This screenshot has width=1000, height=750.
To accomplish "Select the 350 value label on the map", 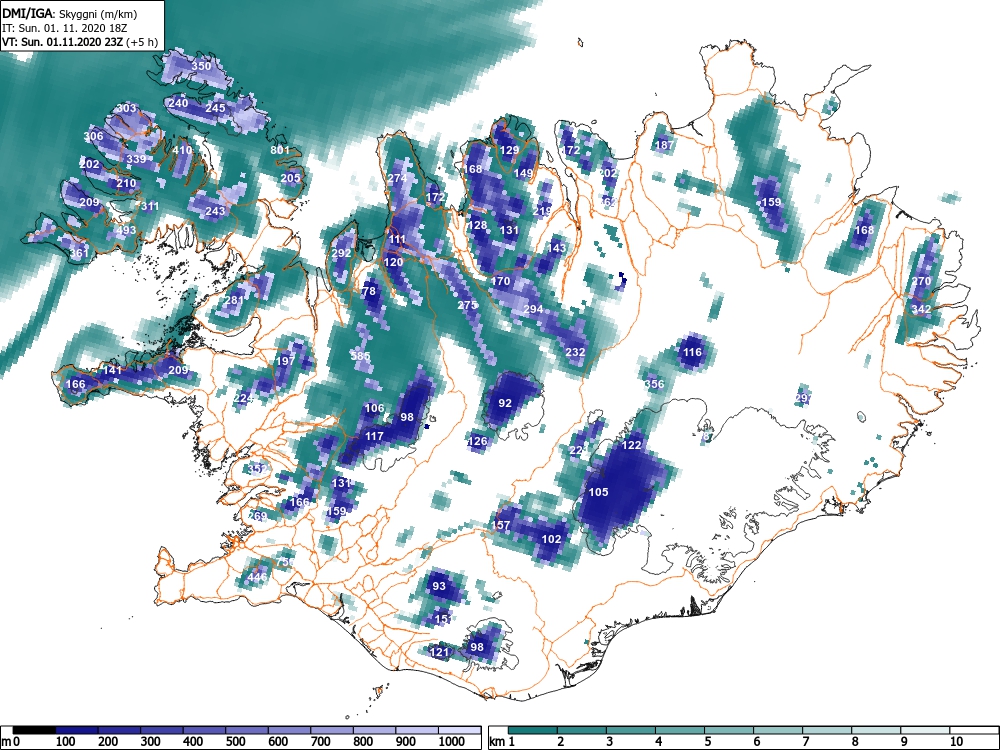I will tap(202, 66).
